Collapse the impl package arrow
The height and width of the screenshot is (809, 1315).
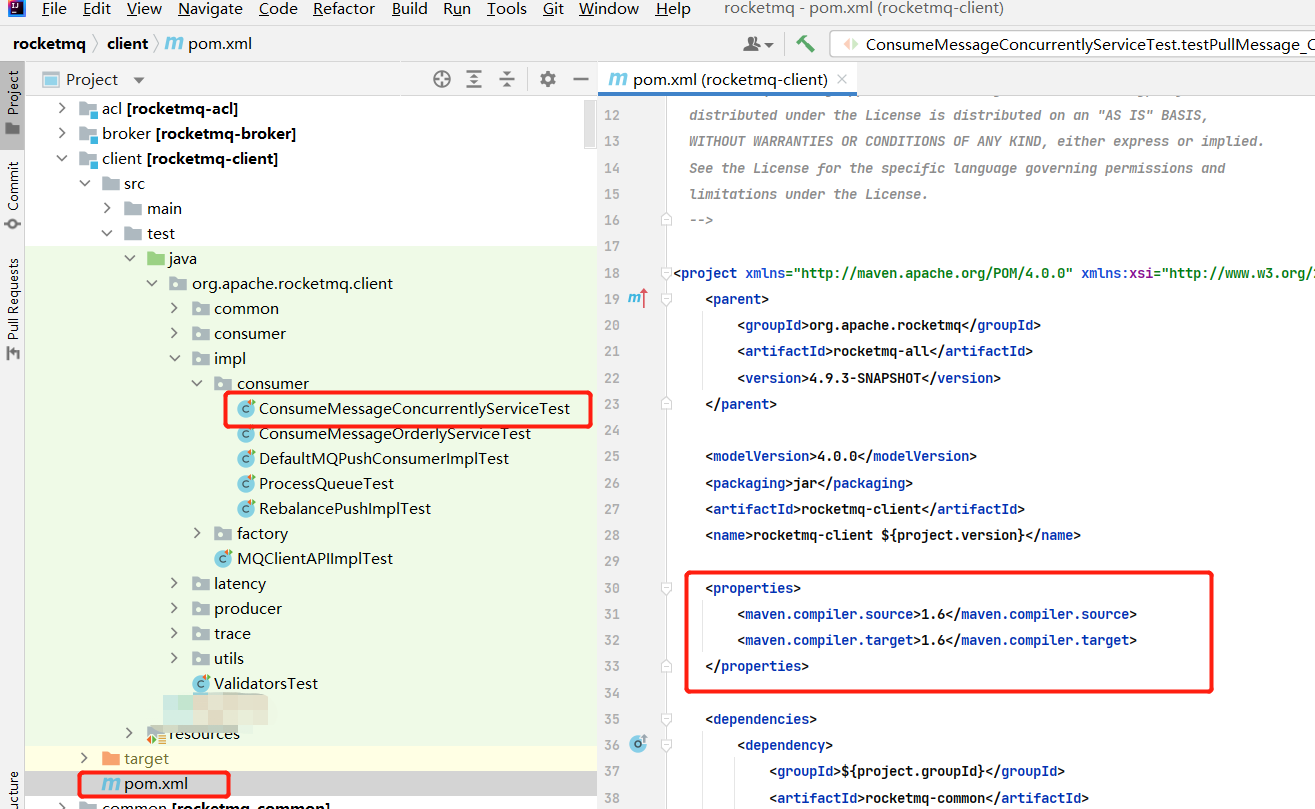click(174, 358)
